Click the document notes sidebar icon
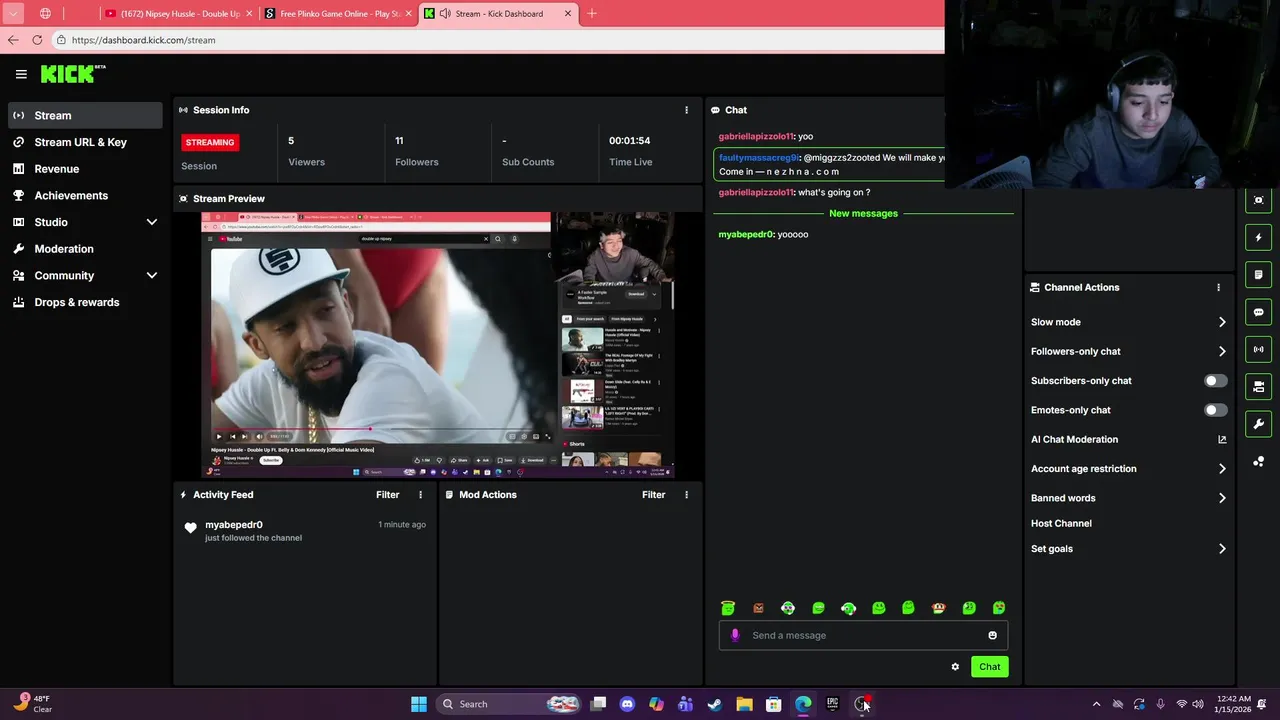1280x720 pixels. 1258,275
